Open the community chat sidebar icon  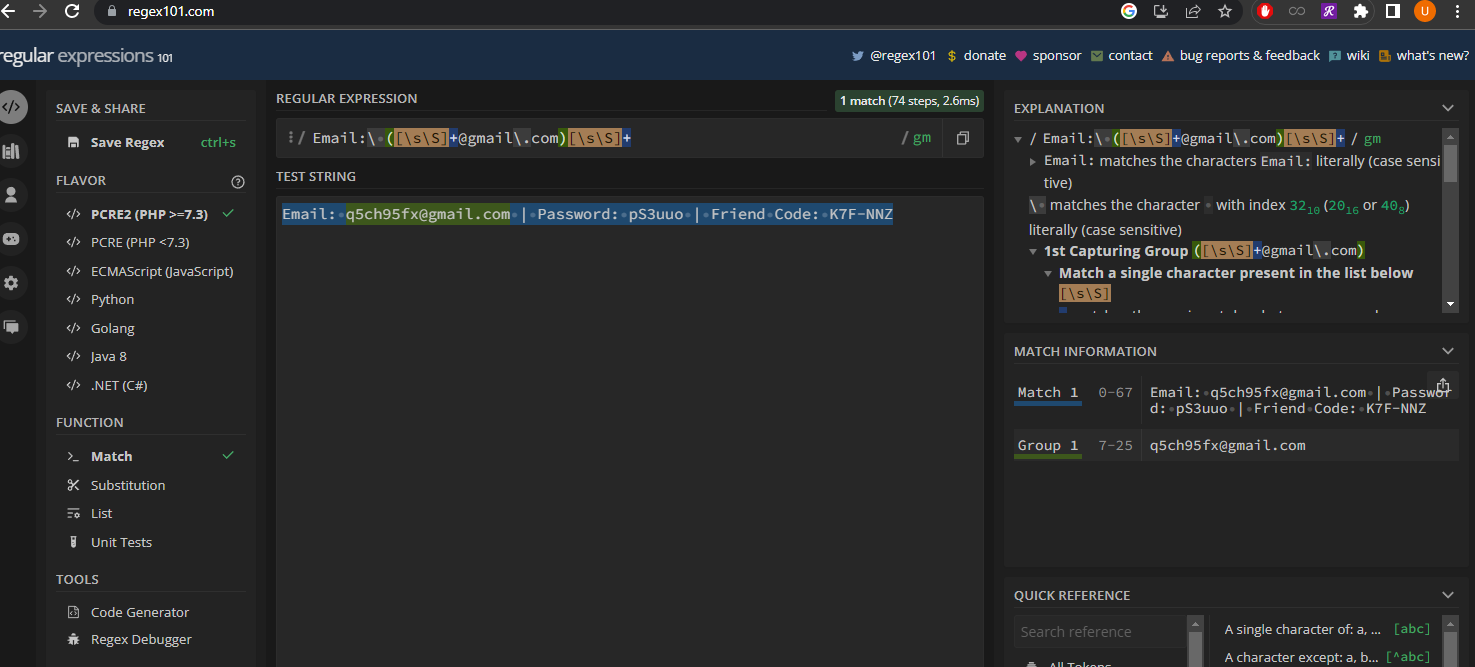[12, 326]
